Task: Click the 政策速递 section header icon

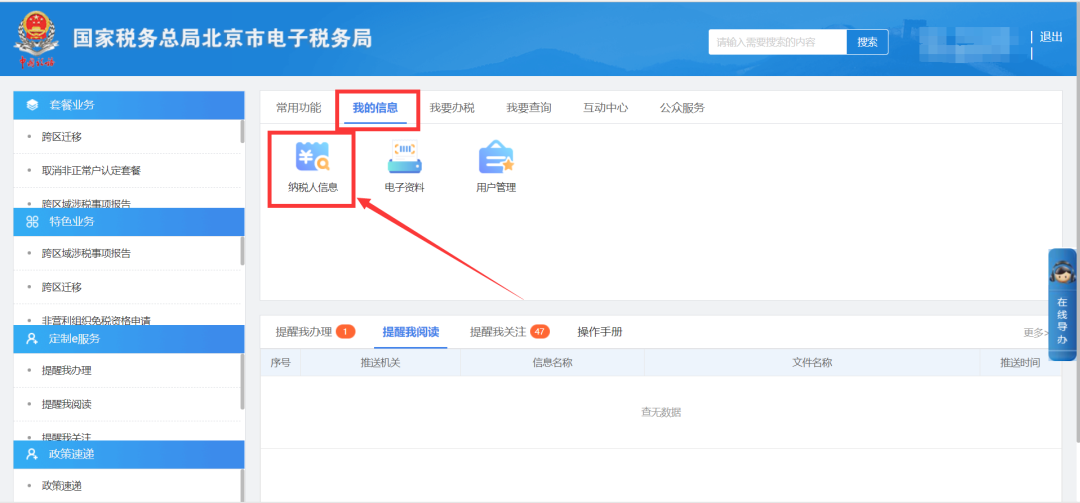Action: [32, 455]
